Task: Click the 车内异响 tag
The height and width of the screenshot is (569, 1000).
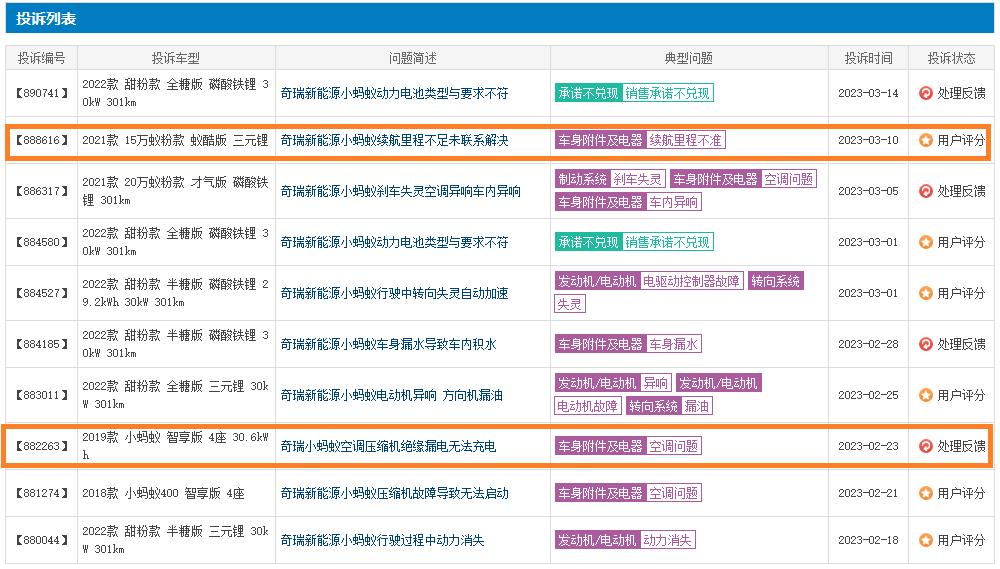Action: click(673, 202)
